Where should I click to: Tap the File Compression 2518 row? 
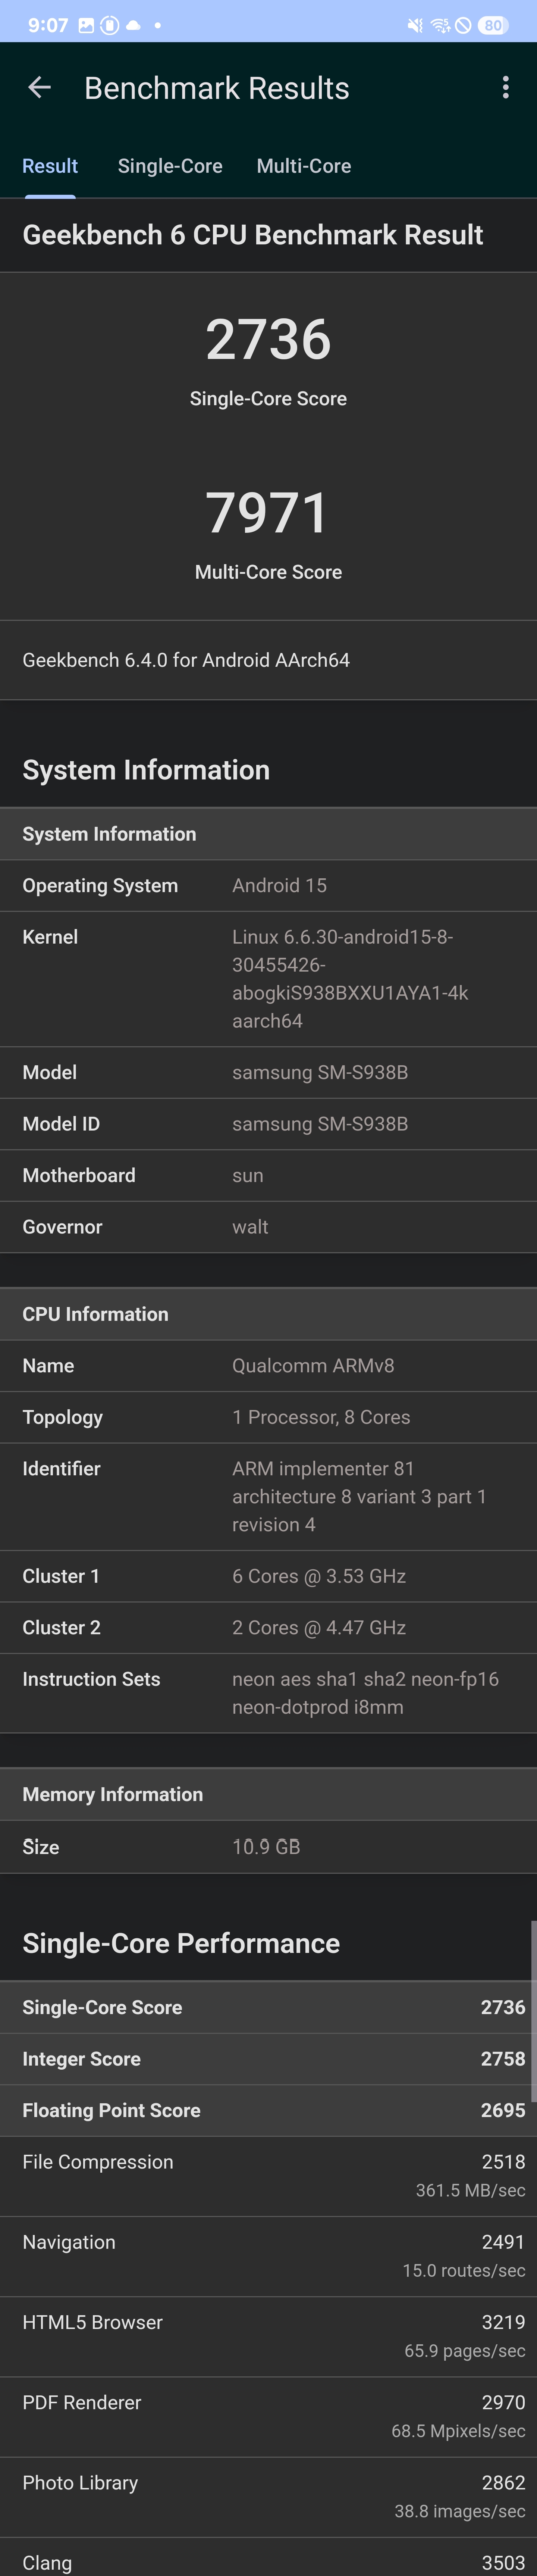[x=268, y=2176]
